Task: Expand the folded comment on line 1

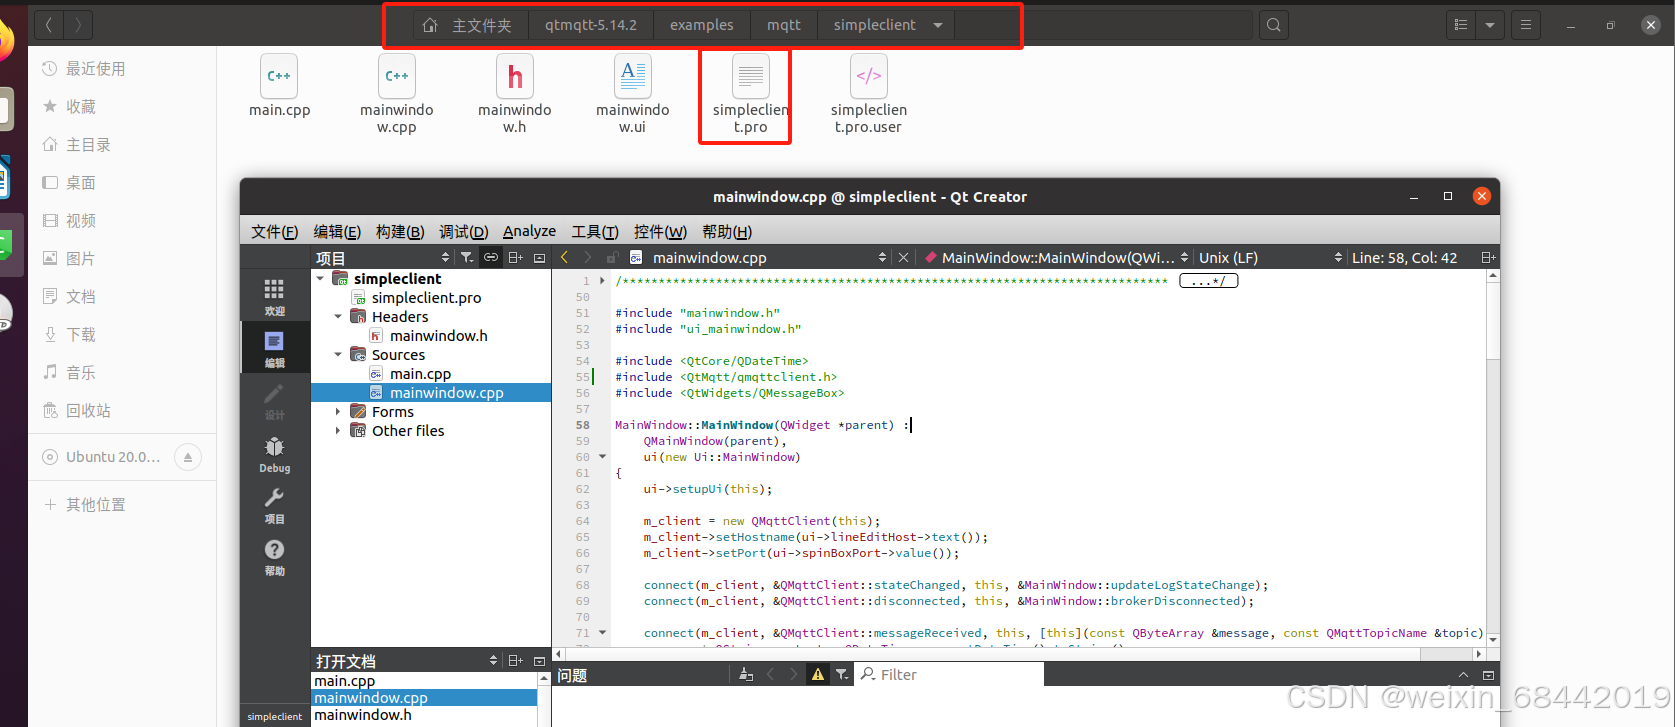Action: [602, 281]
